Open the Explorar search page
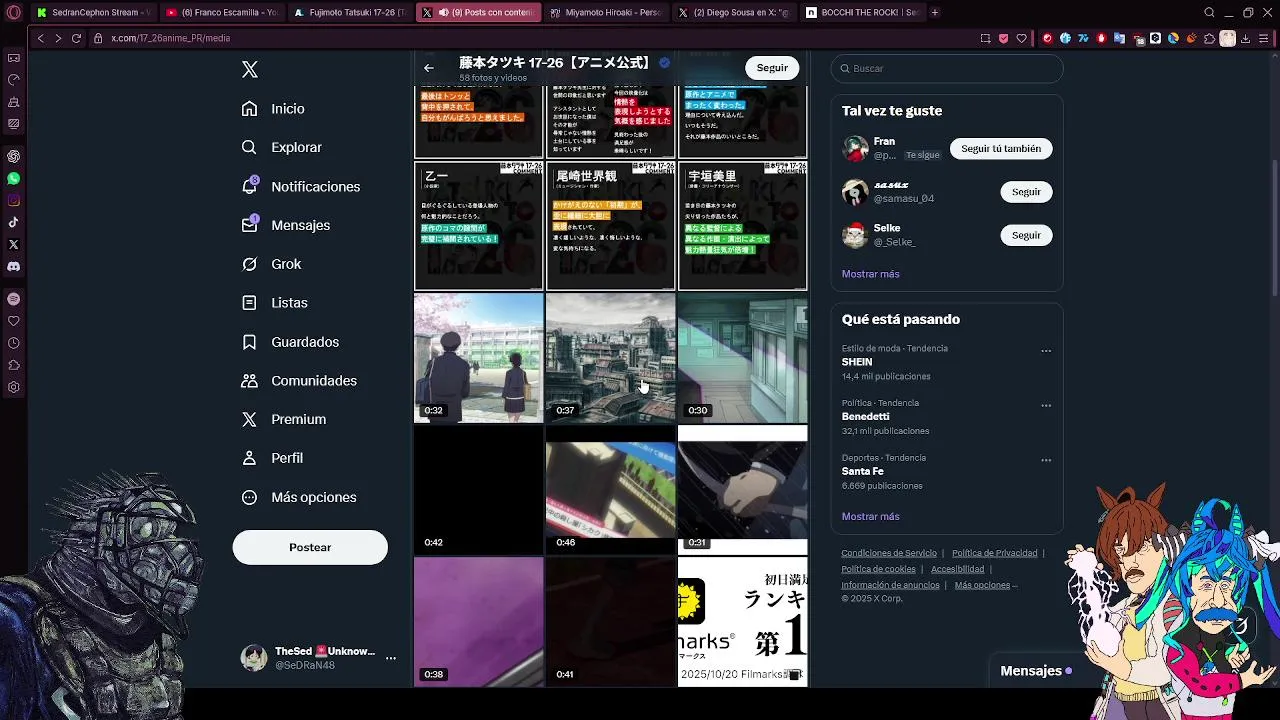 point(282,147)
